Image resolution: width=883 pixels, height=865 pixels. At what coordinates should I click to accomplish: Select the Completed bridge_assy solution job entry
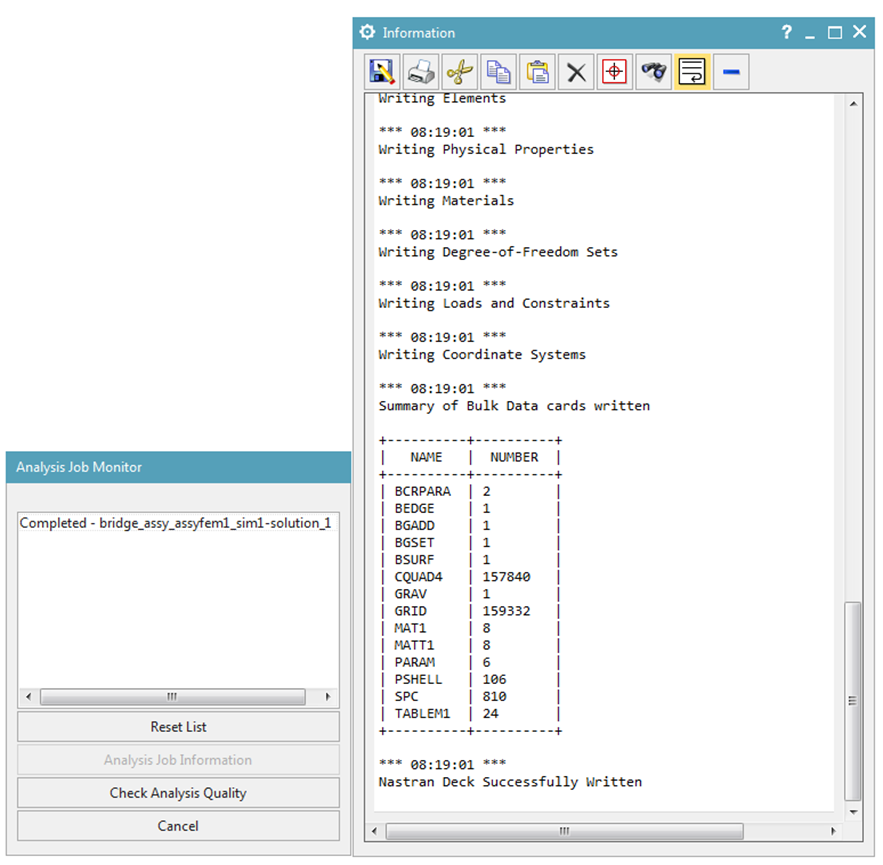tap(176, 523)
